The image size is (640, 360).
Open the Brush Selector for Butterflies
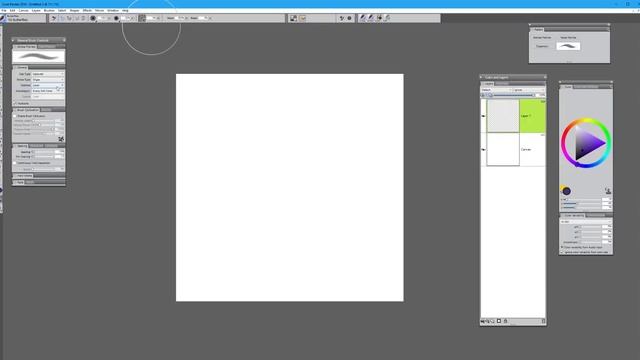[23, 18]
